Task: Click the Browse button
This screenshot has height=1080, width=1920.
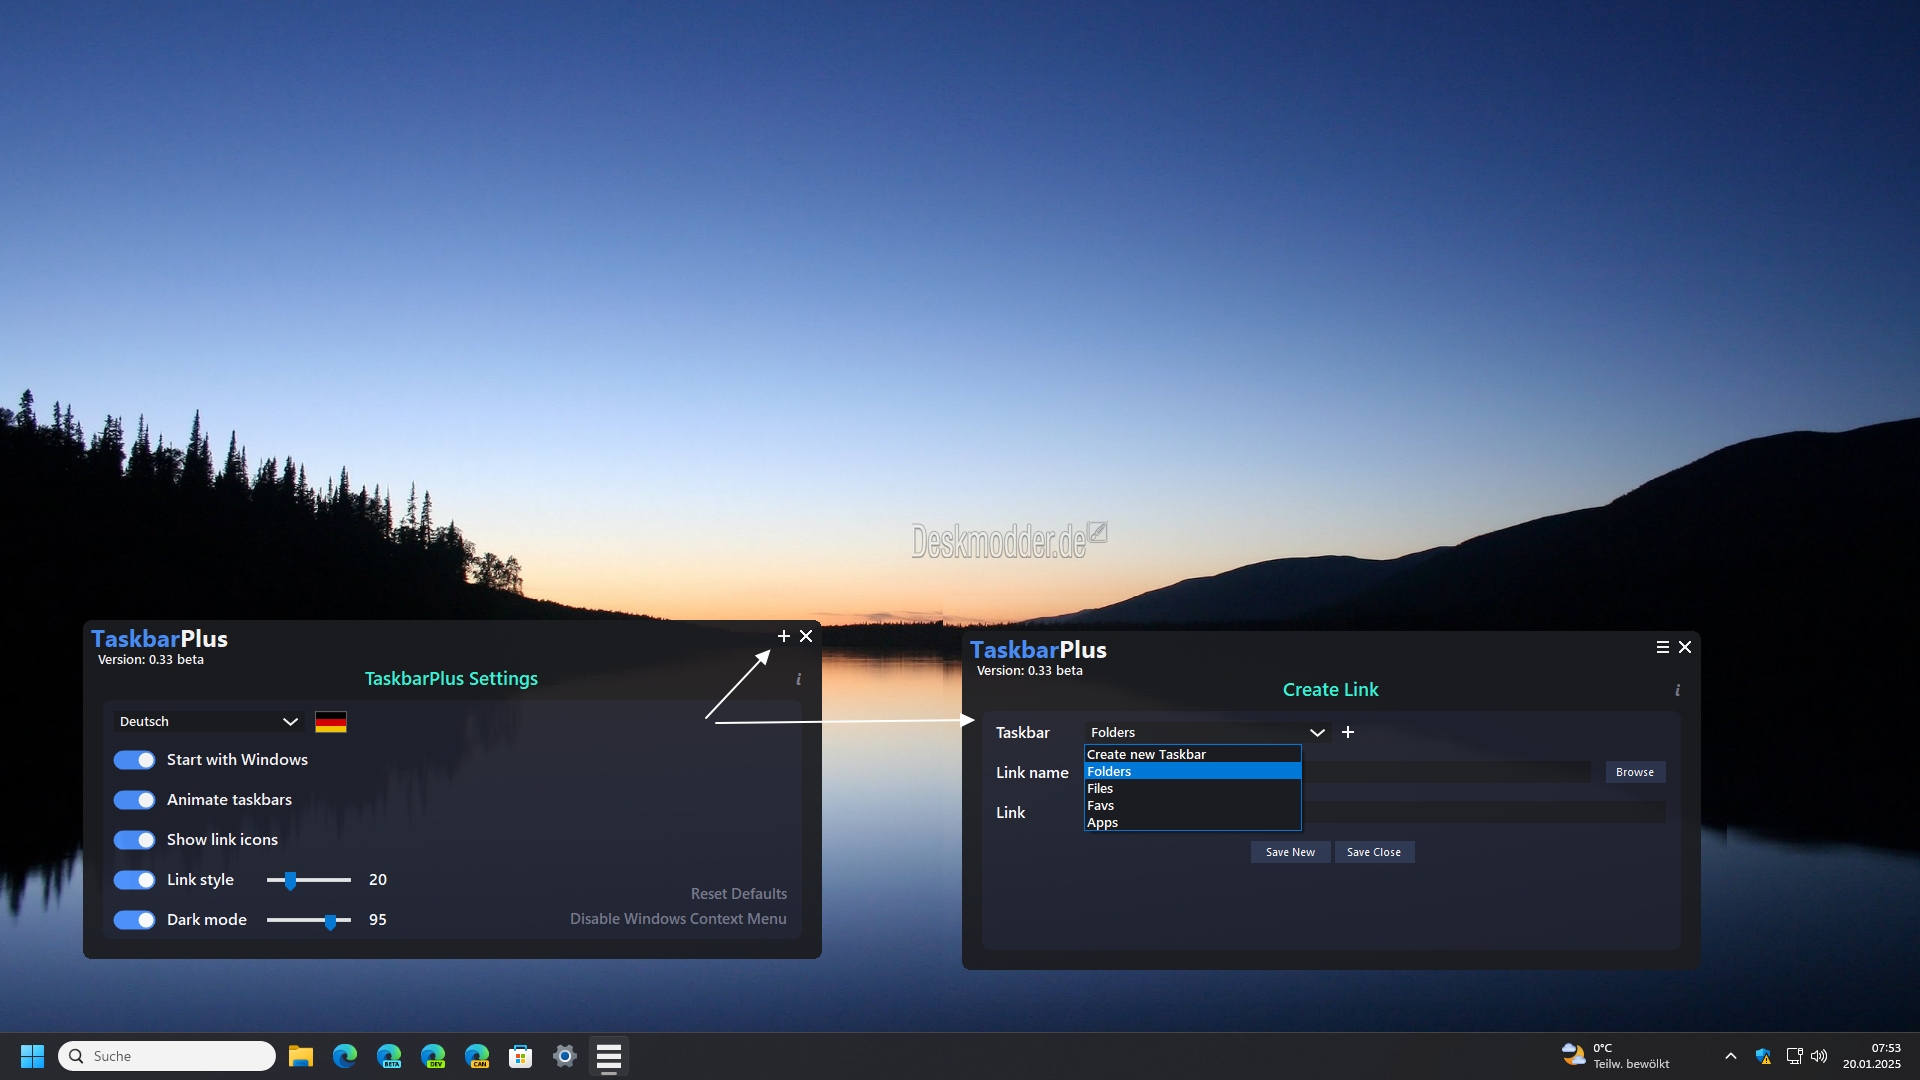Action: 1635,772
